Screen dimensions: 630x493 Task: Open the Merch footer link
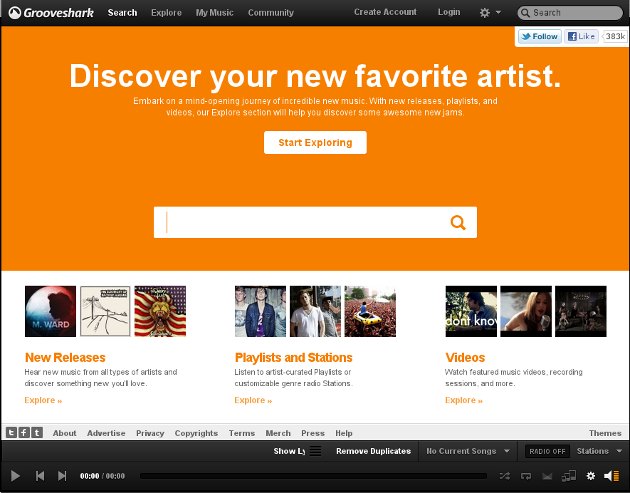click(x=278, y=433)
